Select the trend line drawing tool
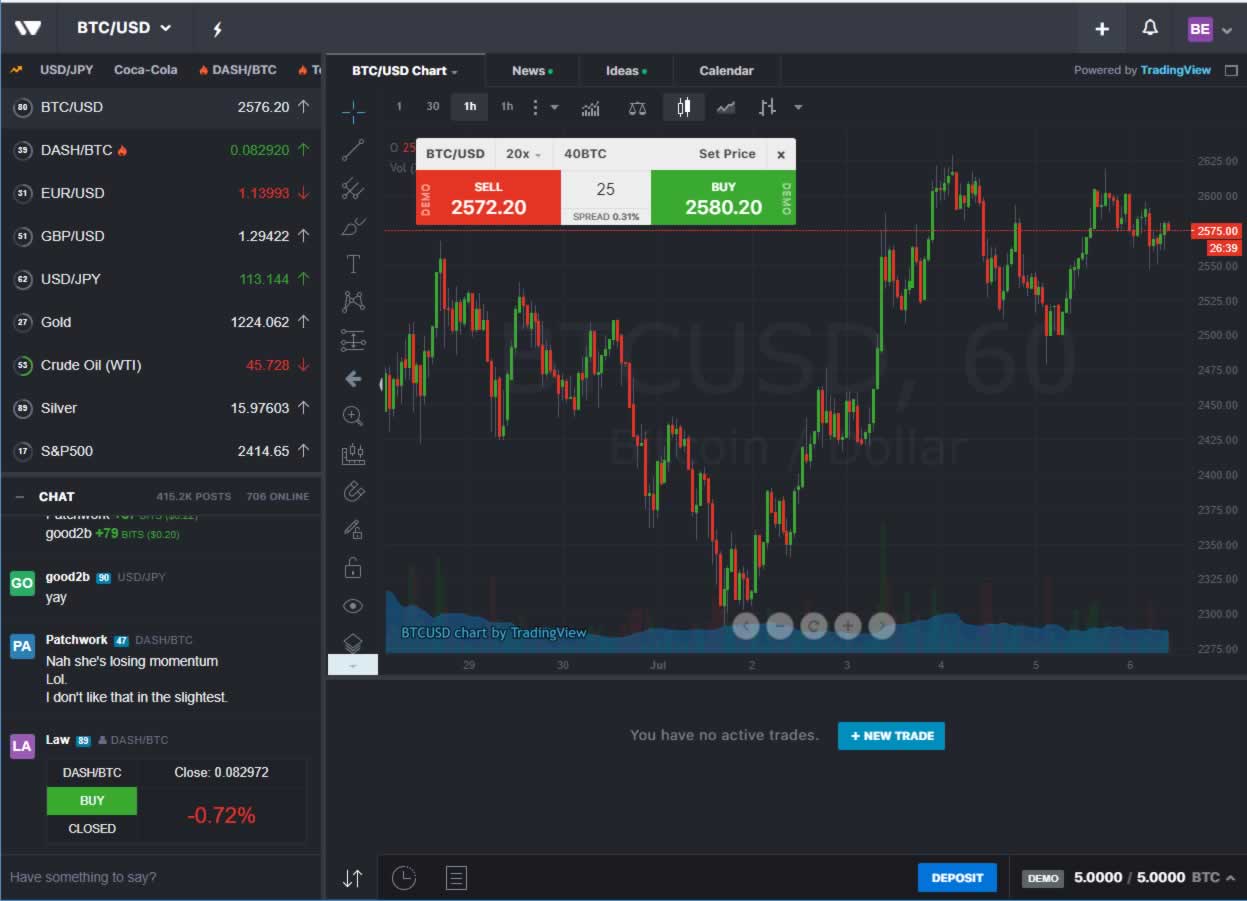Viewport: 1247px width, 901px height. tap(353, 150)
